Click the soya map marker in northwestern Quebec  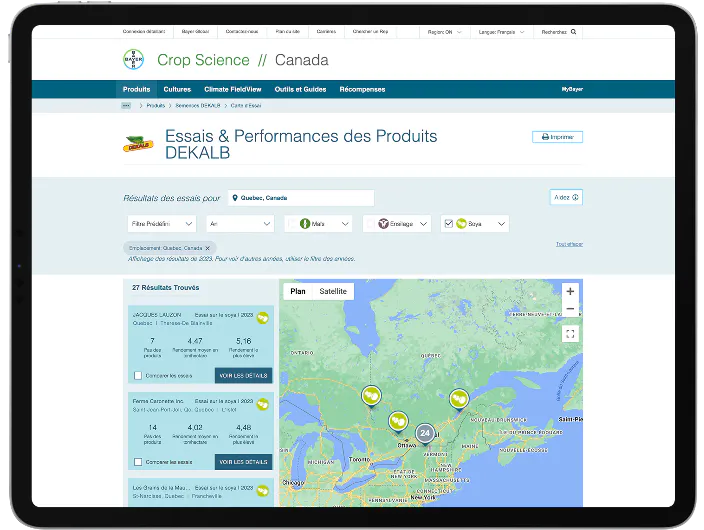pos(371,397)
